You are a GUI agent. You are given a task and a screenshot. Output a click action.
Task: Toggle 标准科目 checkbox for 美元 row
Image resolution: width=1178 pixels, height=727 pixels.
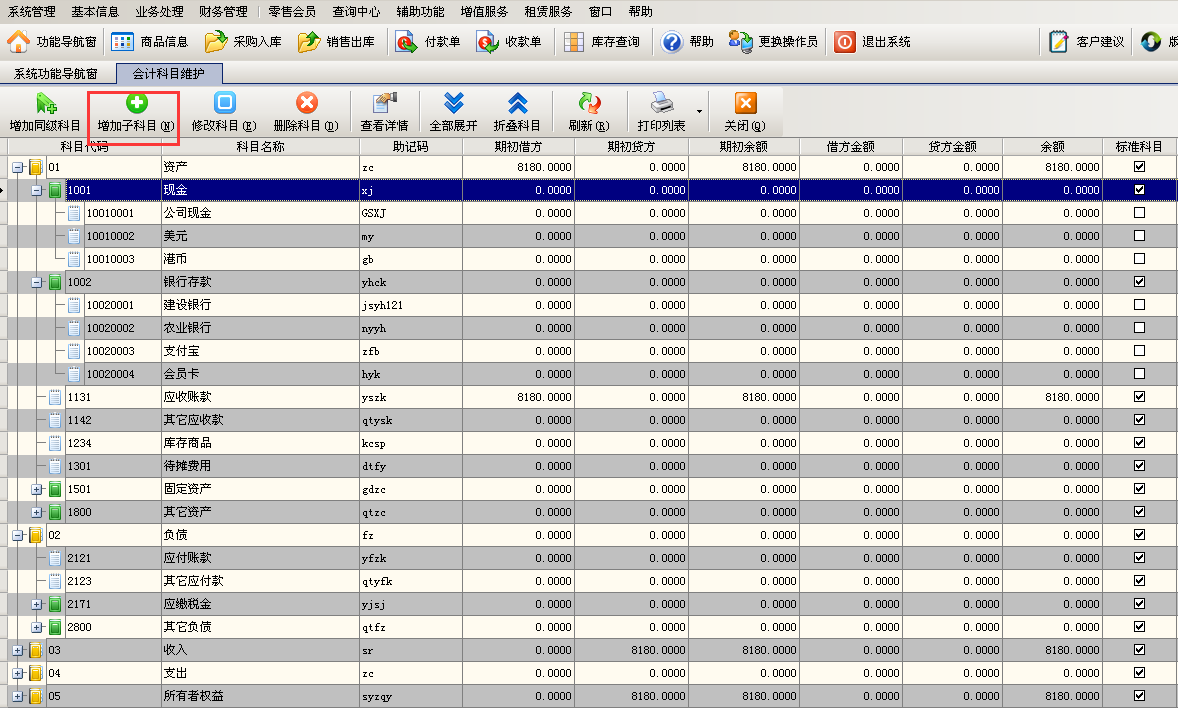pyautogui.click(x=1139, y=236)
